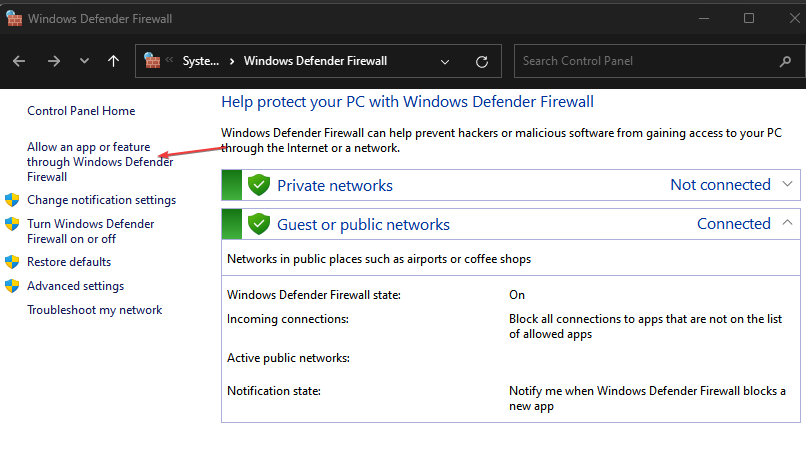The height and width of the screenshot is (474, 806).
Task: Click the Up one level arrow
Action: [113, 61]
